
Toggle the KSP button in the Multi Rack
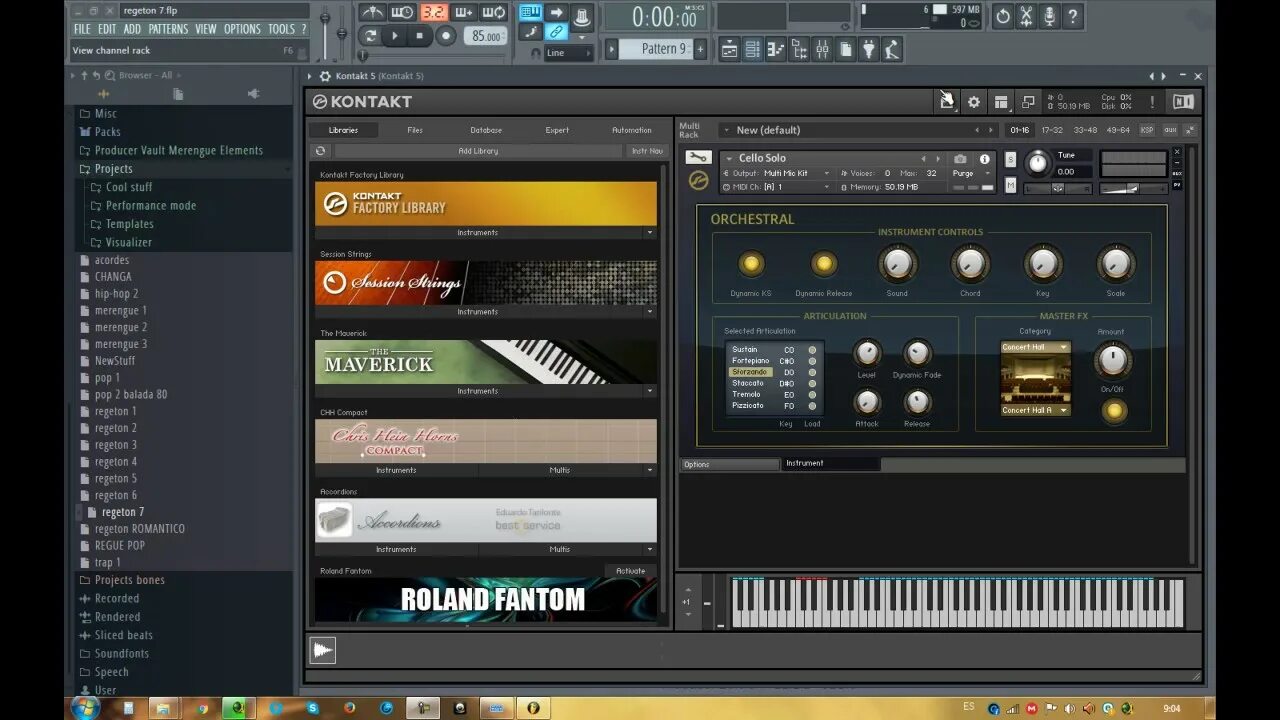tap(1146, 130)
